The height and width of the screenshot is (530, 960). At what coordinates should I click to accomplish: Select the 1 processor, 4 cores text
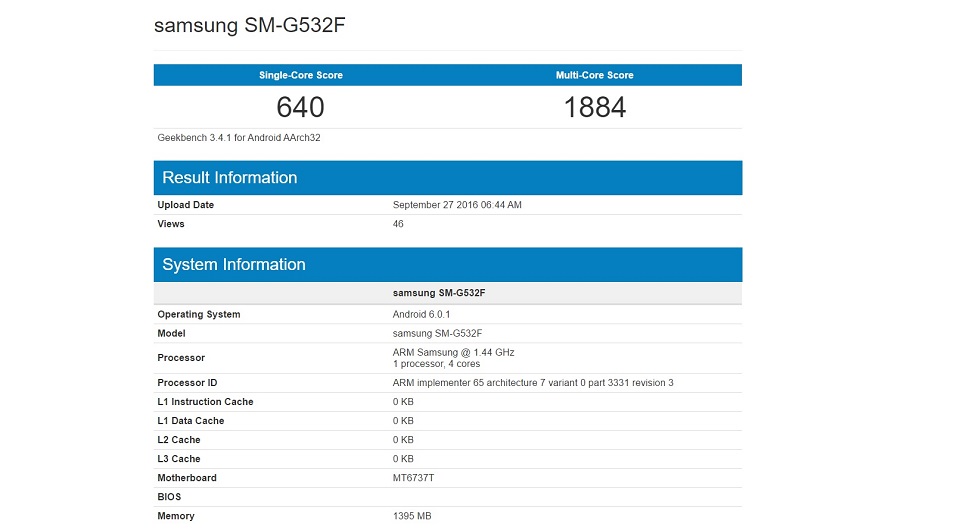pos(437,364)
